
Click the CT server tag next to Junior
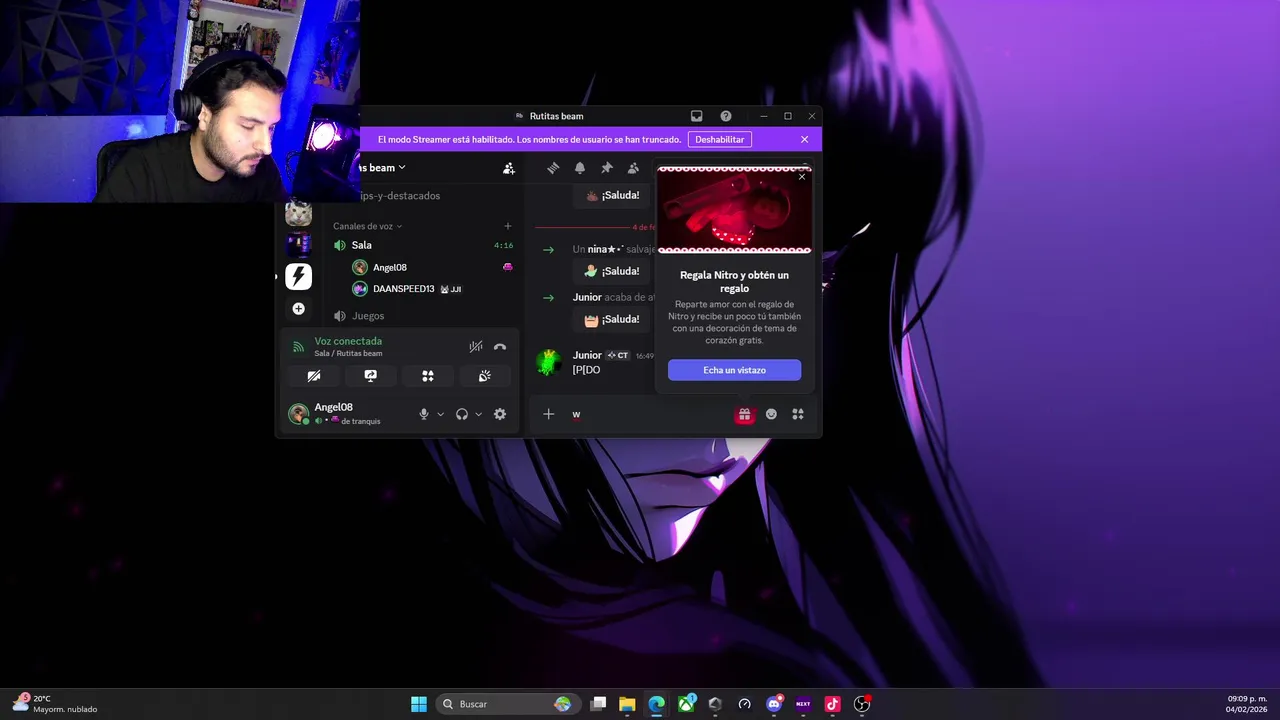point(617,355)
